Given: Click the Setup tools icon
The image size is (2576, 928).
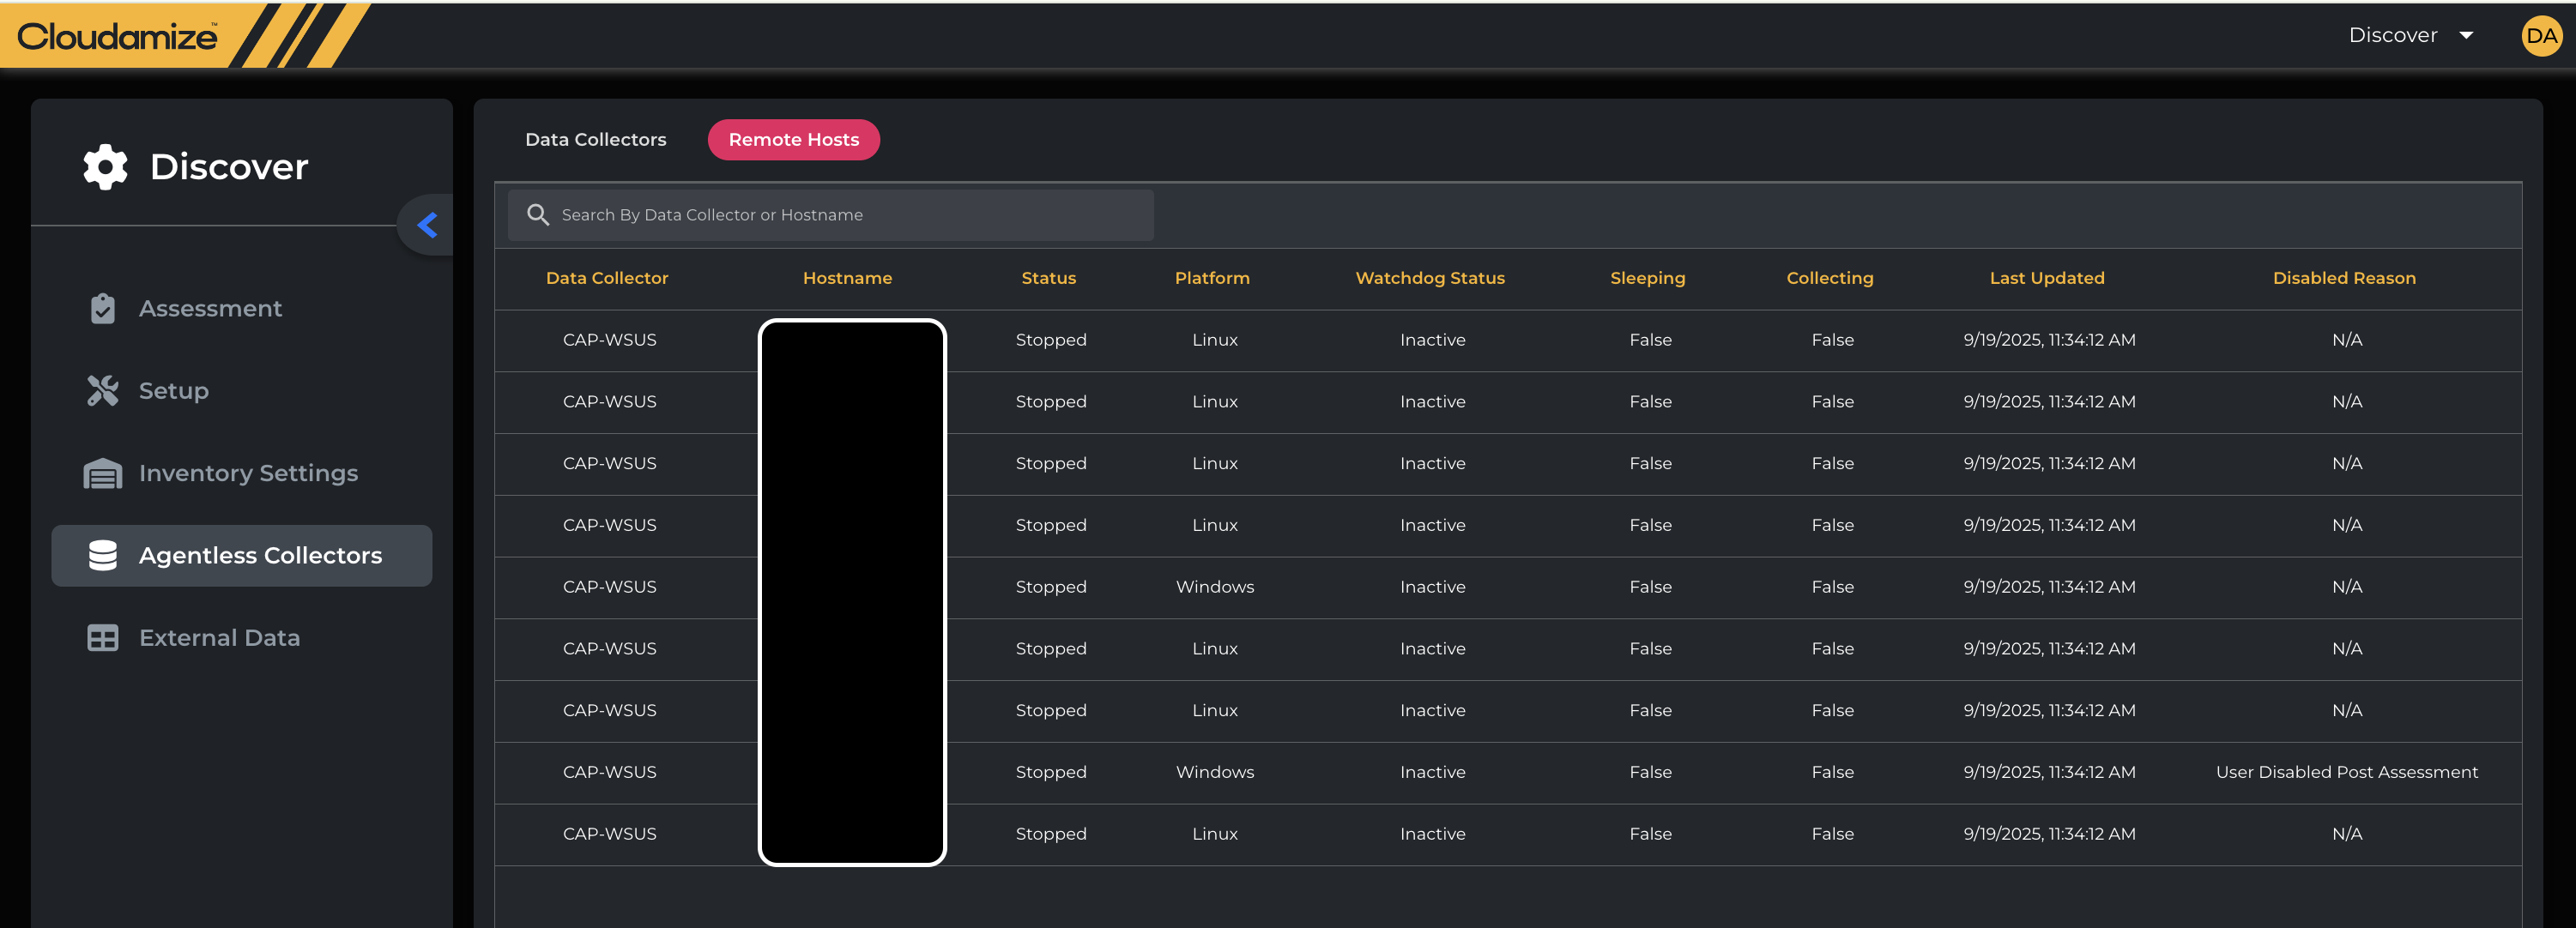Looking at the screenshot, I should pos(102,390).
